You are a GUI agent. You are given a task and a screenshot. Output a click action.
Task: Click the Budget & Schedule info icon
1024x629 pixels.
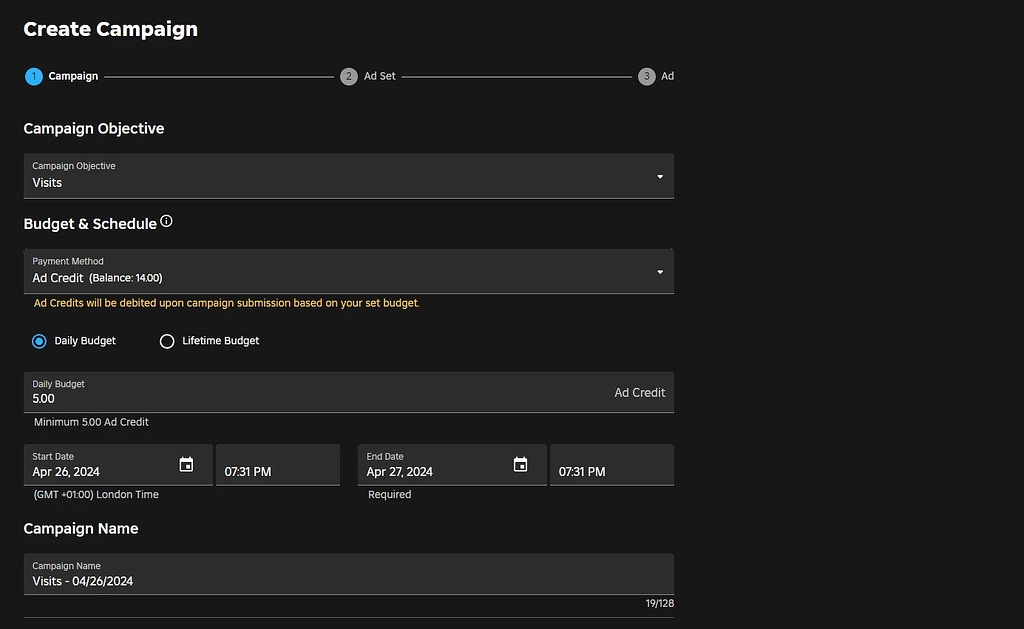(167, 221)
